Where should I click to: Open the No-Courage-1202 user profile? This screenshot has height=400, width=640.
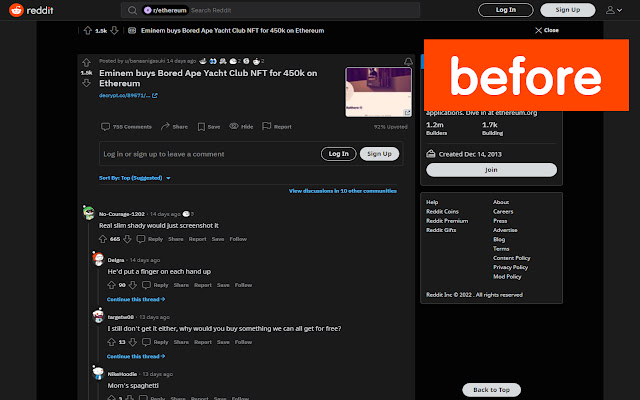pyautogui.click(x=122, y=214)
